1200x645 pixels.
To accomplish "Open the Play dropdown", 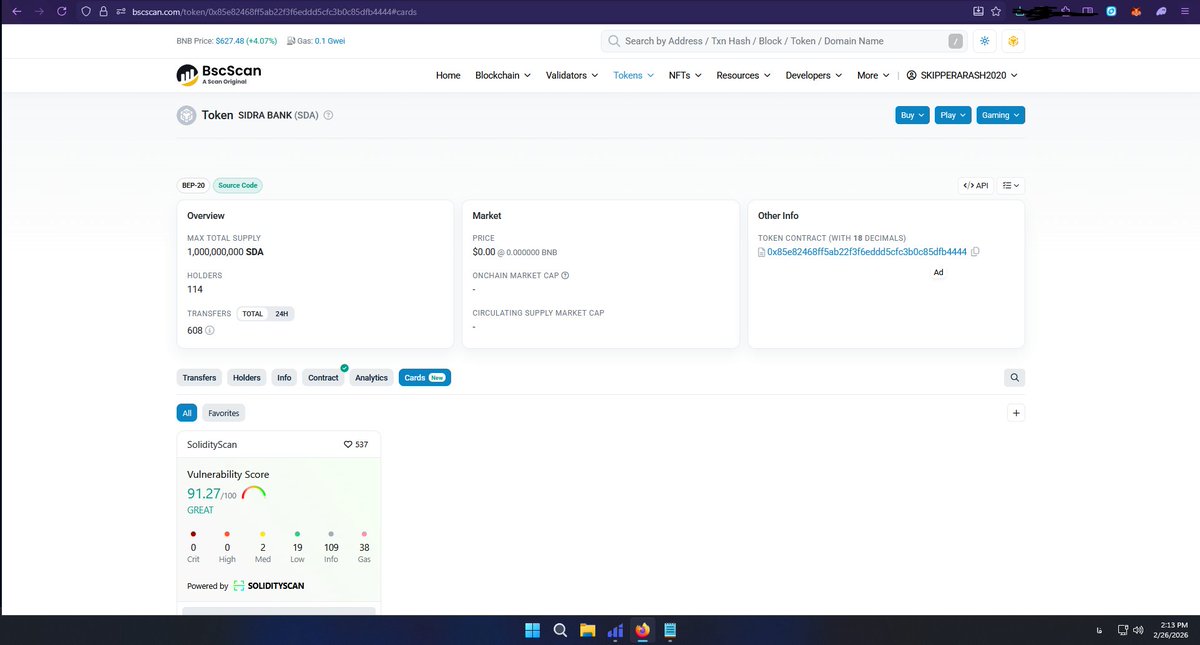I will pyautogui.click(x=953, y=115).
